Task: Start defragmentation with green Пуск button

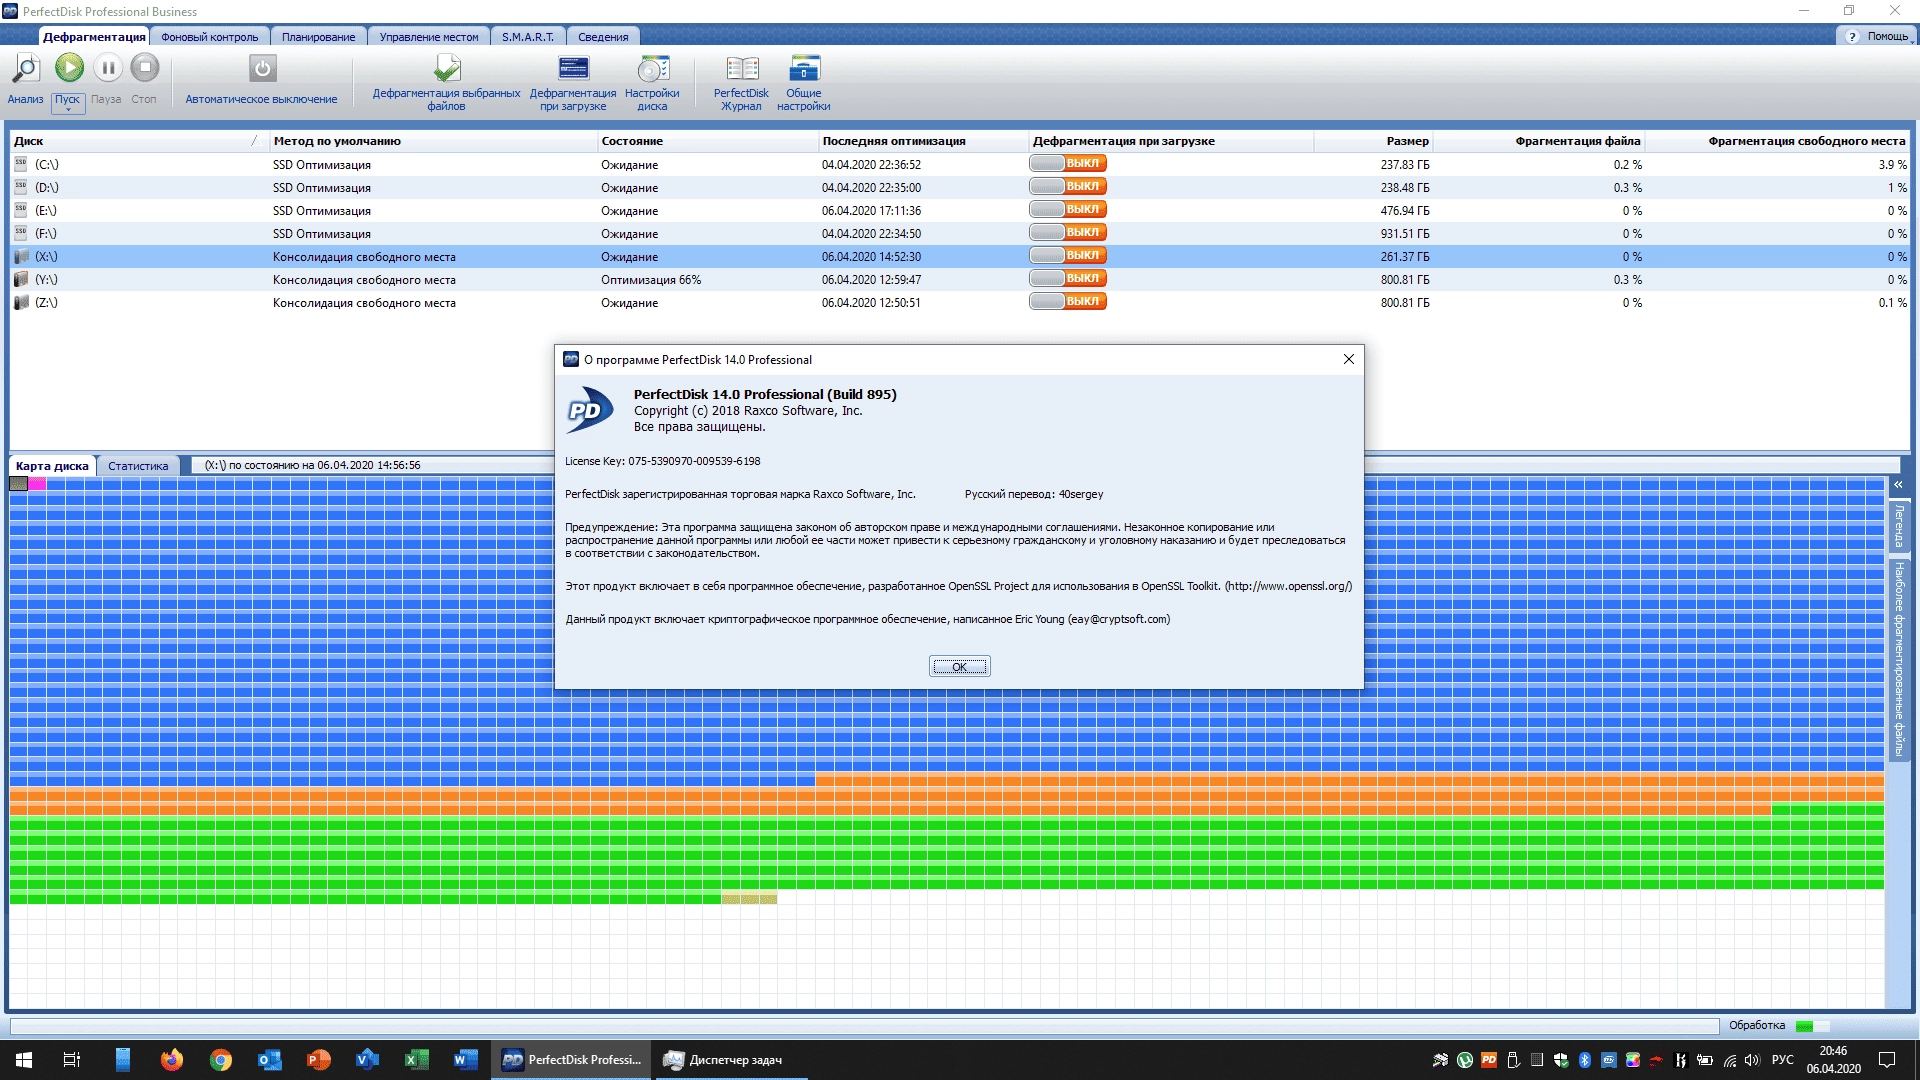Action: 69,68
